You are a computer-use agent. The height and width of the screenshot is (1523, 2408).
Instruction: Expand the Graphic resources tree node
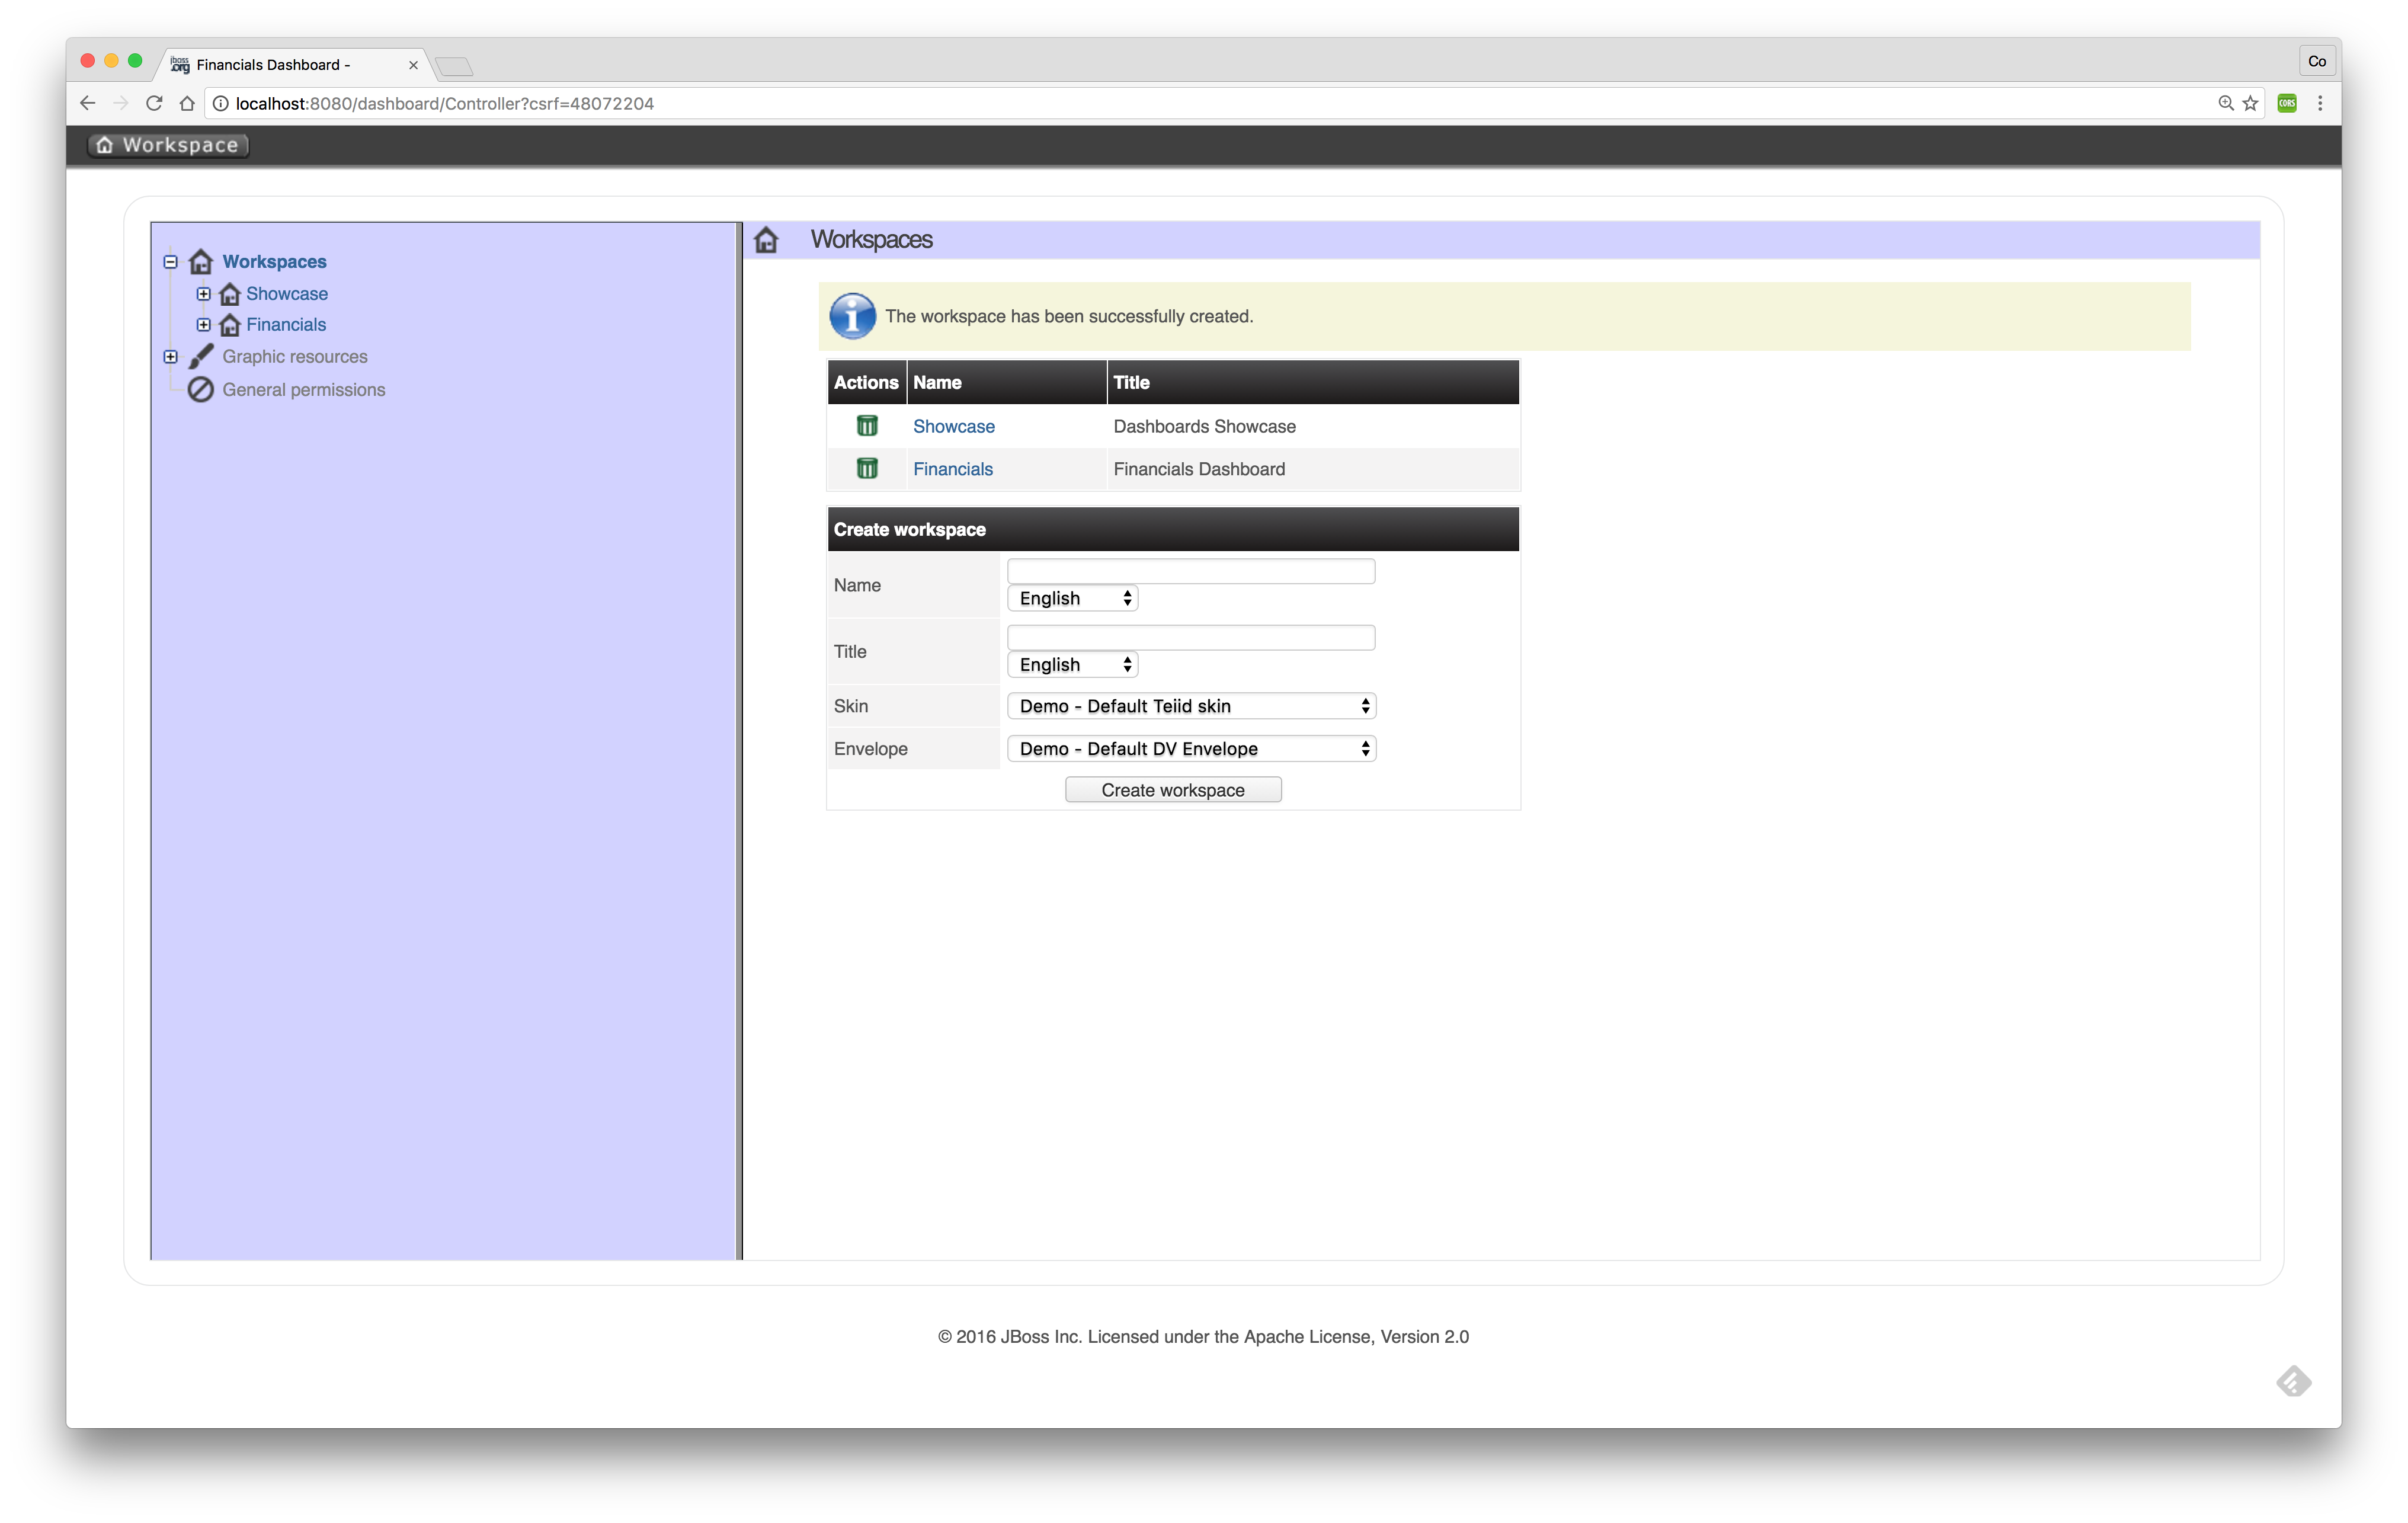[171, 356]
